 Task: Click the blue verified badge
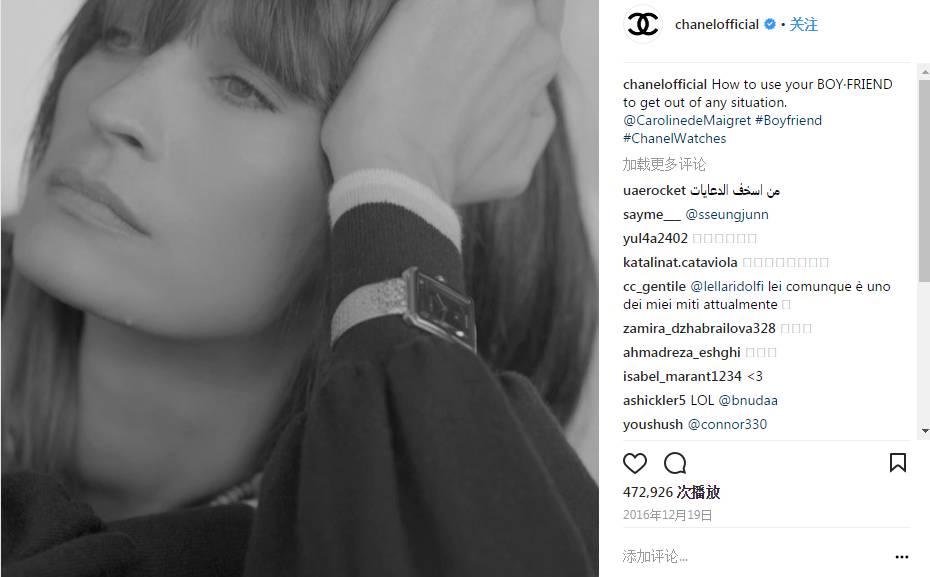(x=770, y=24)
